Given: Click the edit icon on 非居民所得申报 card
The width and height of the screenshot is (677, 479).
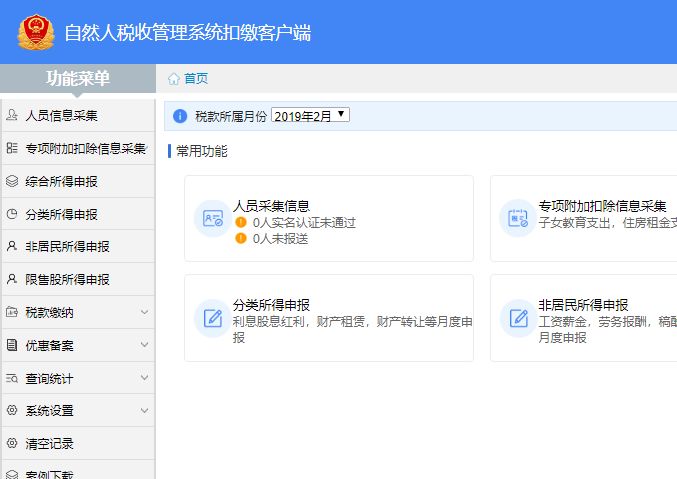Looking at the screenshot, I should pos(518,318).
